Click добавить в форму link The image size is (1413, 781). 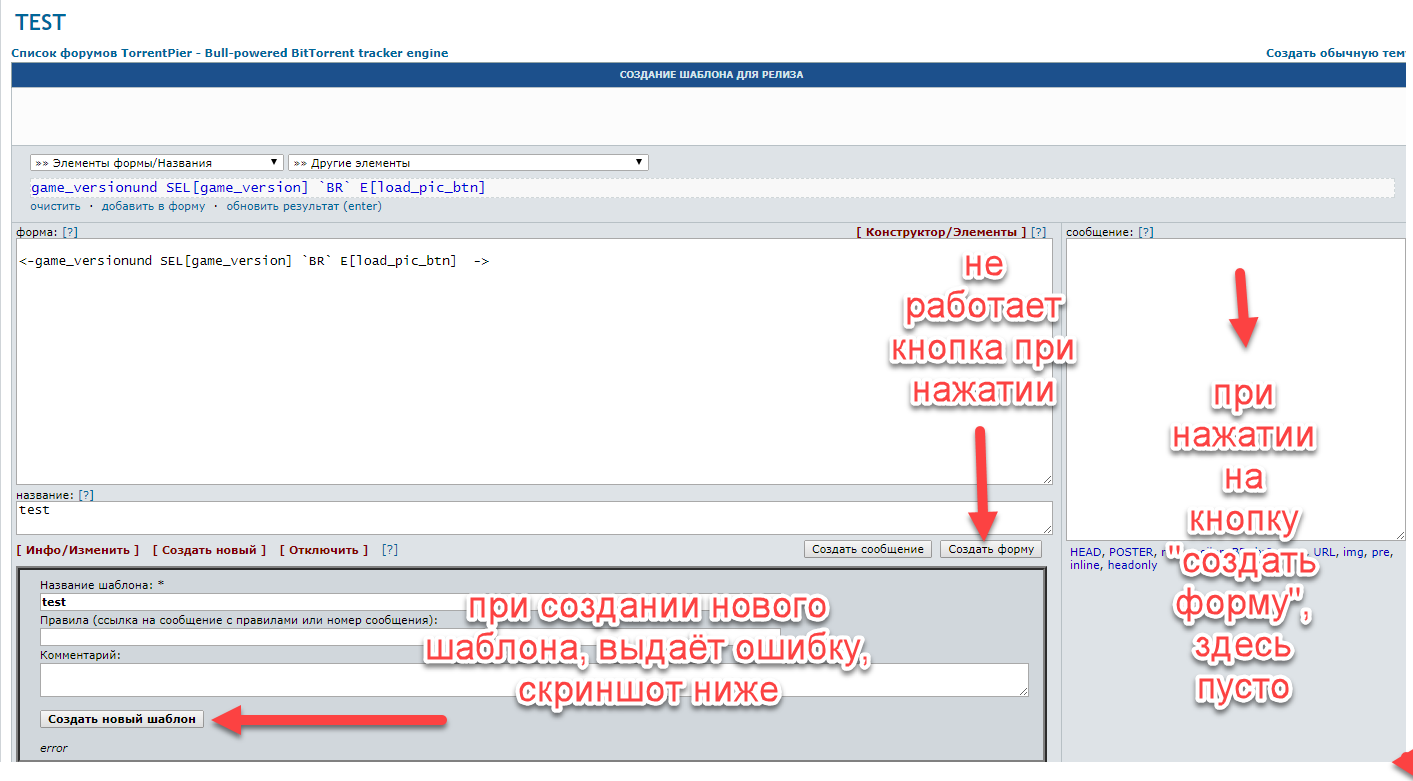click(153, 206)
